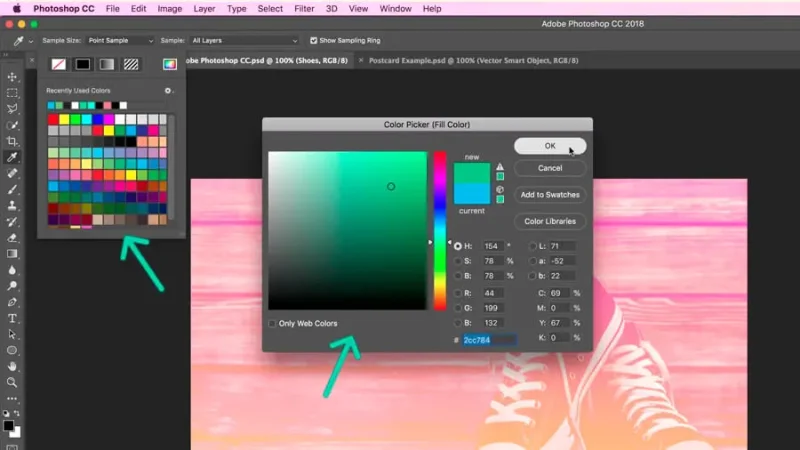Select the Blur tool

click(x=12, y=270)
